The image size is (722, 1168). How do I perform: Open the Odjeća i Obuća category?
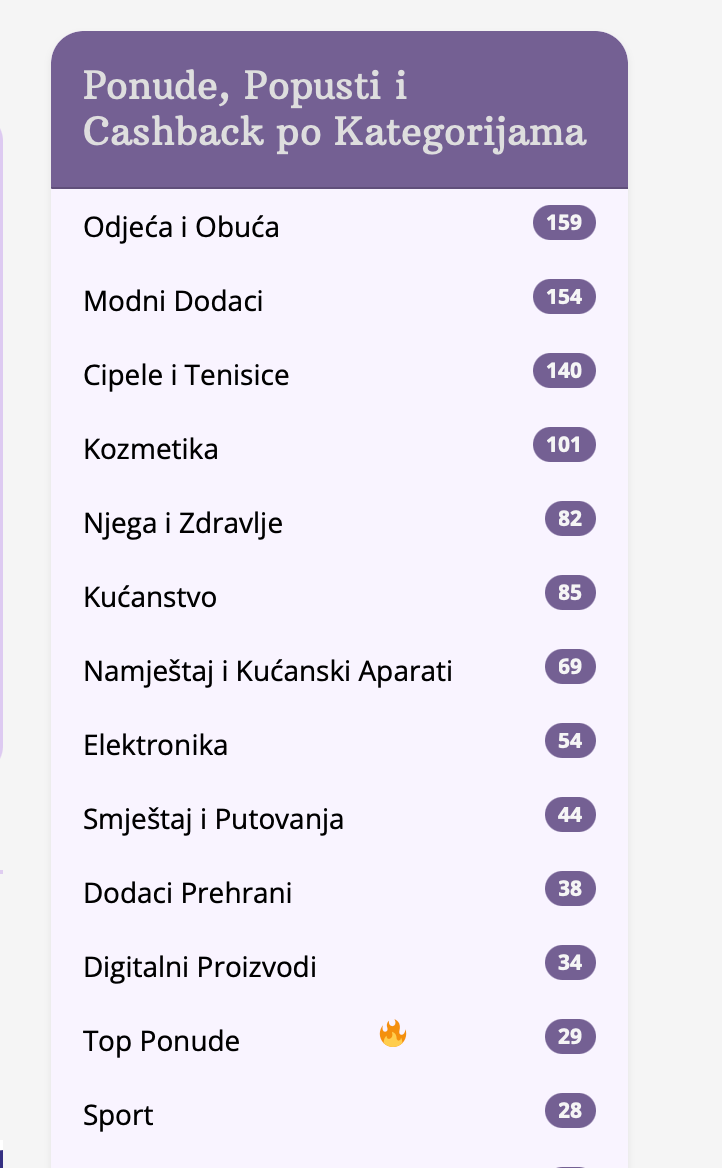[181, 227]
